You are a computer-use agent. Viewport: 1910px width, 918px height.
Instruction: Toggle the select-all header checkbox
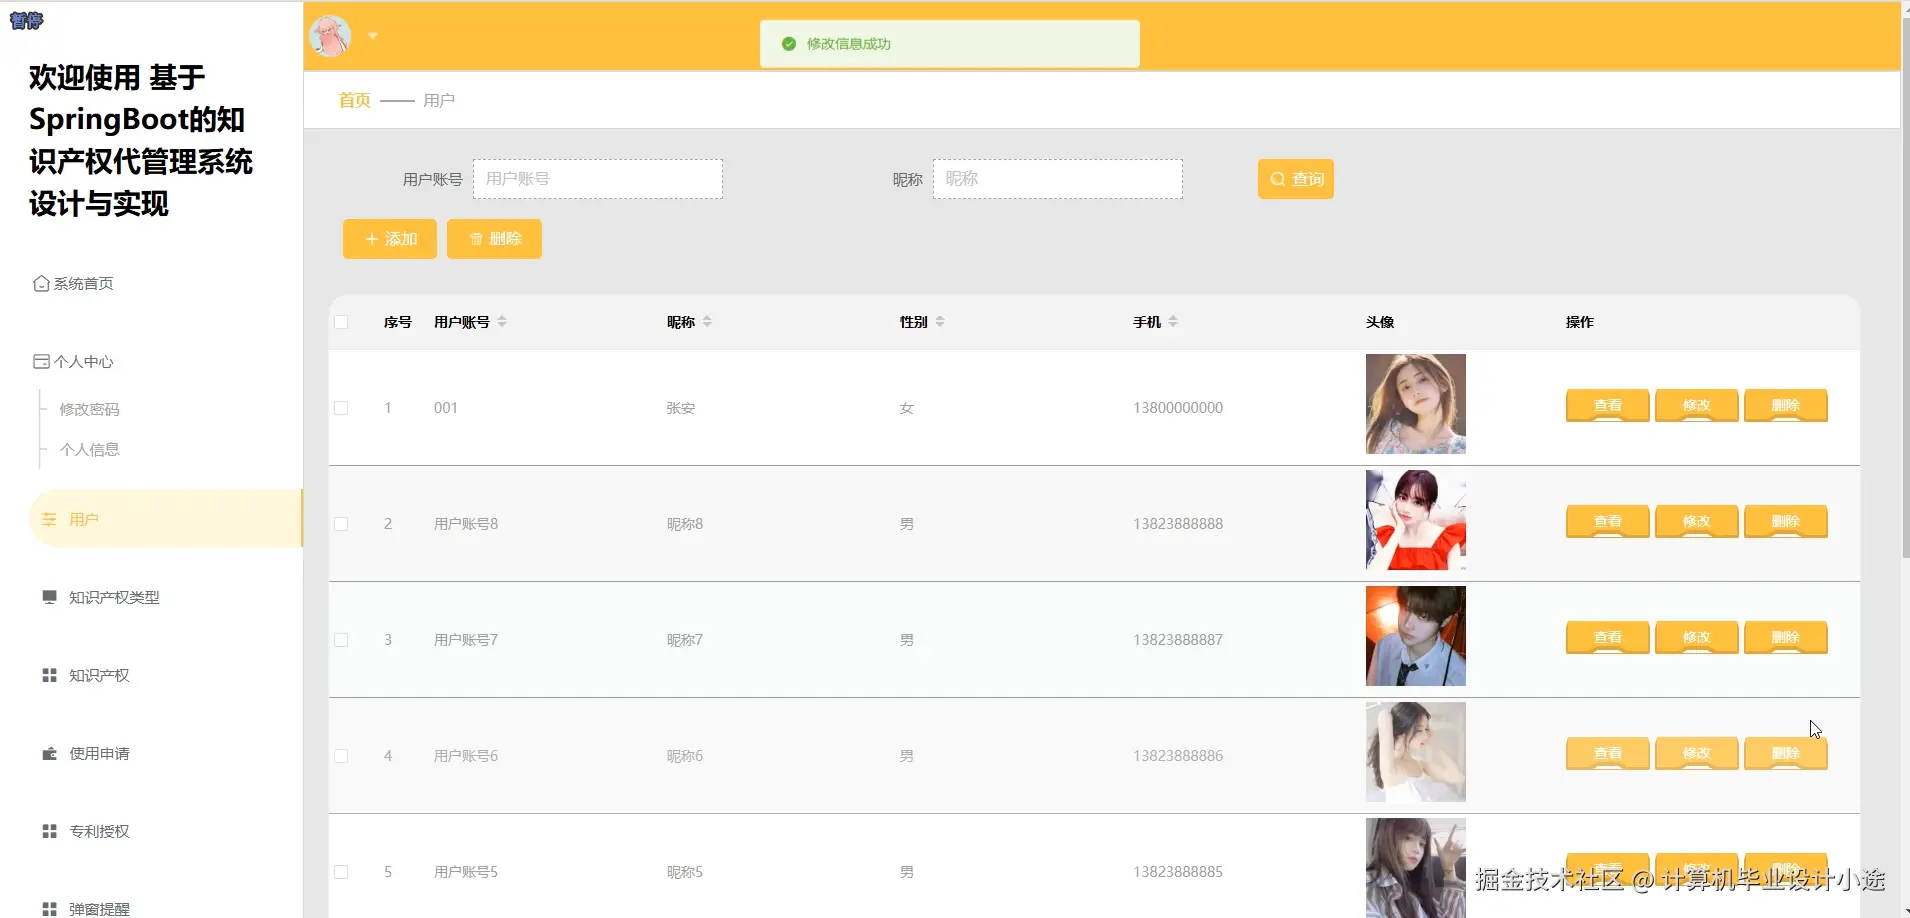coord(341,322)
